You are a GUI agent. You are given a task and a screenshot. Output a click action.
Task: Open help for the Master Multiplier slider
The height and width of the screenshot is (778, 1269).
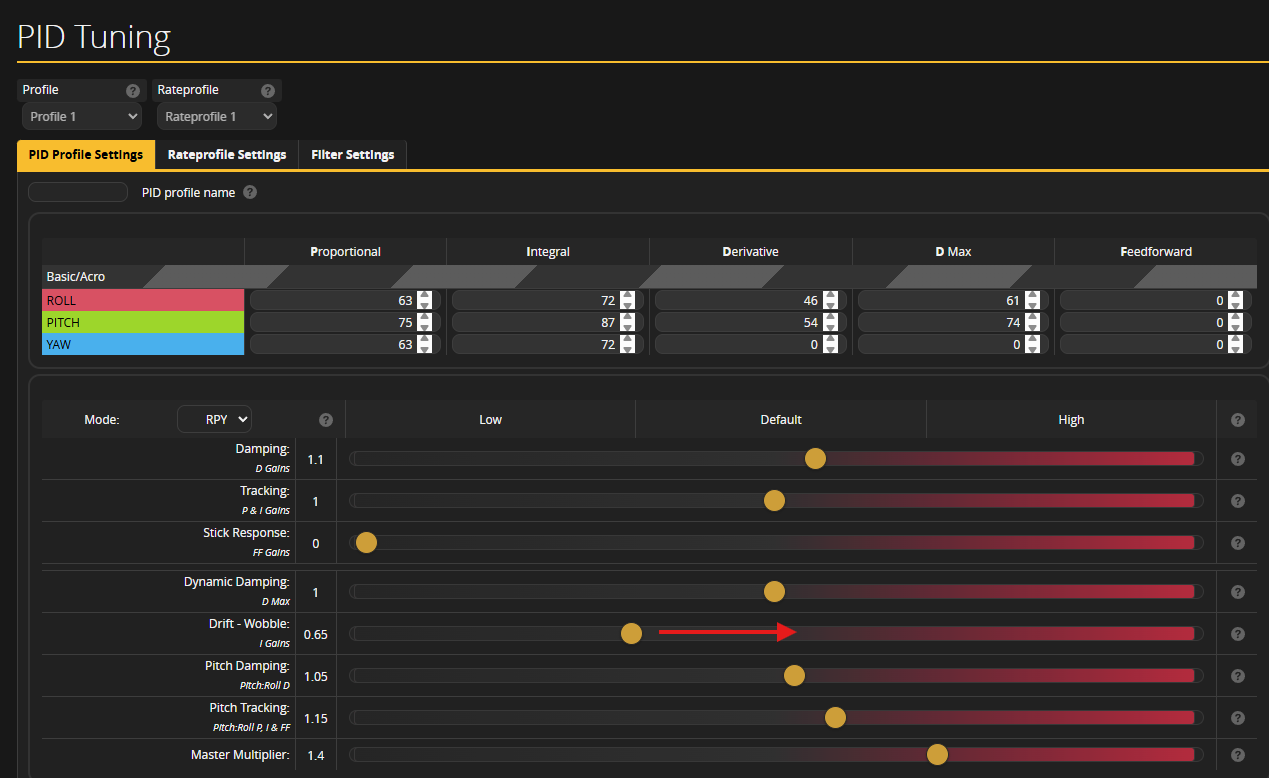pyautogui.click(x=1238, y=755)
